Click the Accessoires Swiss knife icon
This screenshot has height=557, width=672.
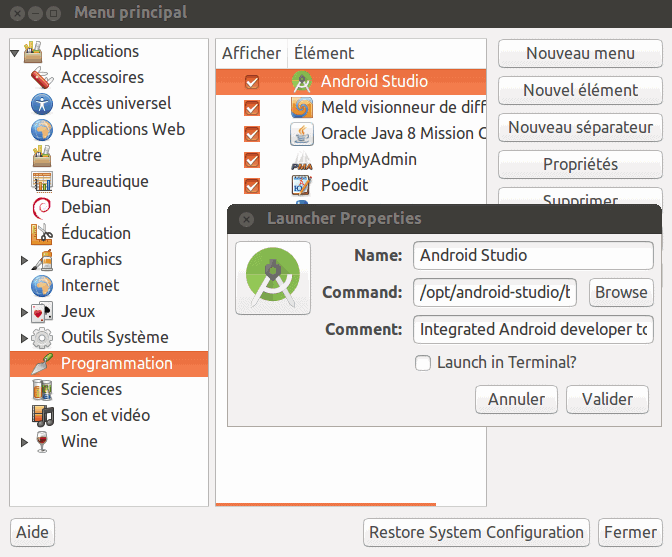pos(42,78)
